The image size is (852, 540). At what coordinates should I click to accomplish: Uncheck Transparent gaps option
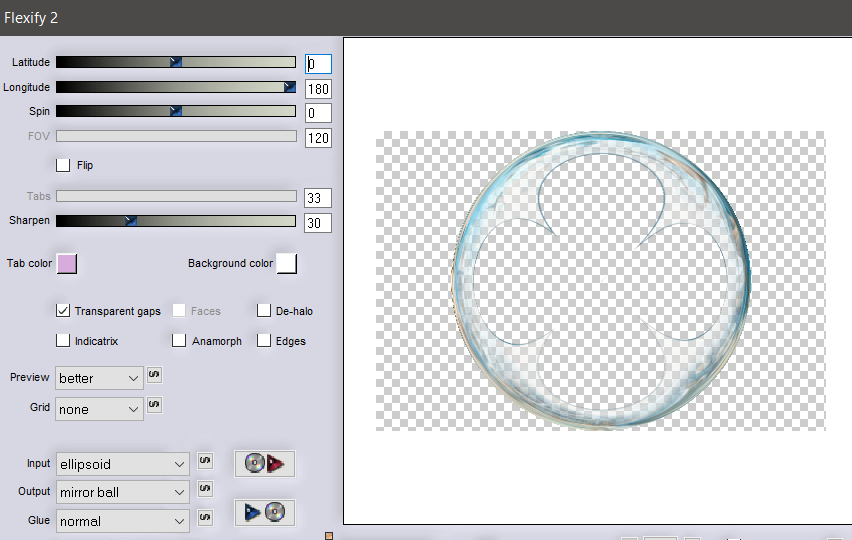64,311
